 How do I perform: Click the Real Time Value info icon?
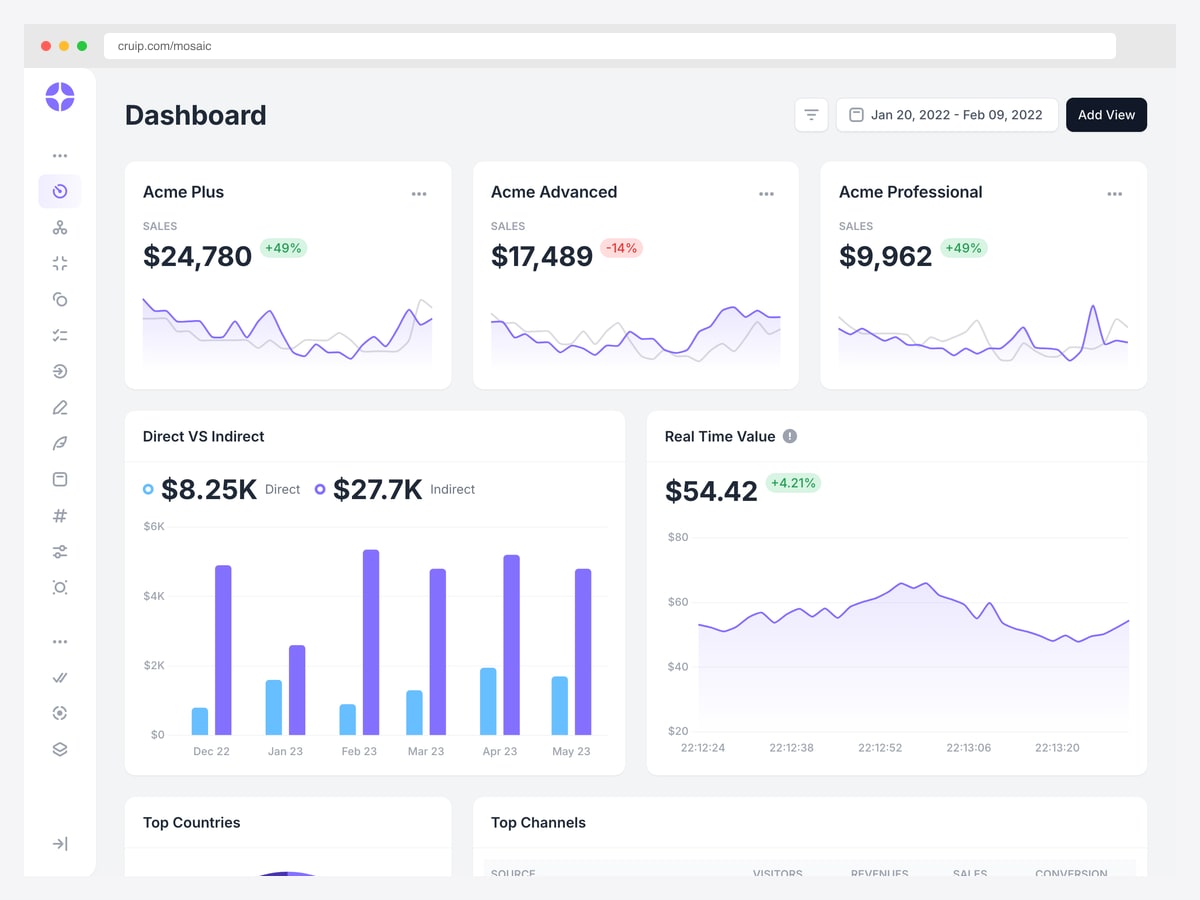pyautogui.click(x=790, y=436)
